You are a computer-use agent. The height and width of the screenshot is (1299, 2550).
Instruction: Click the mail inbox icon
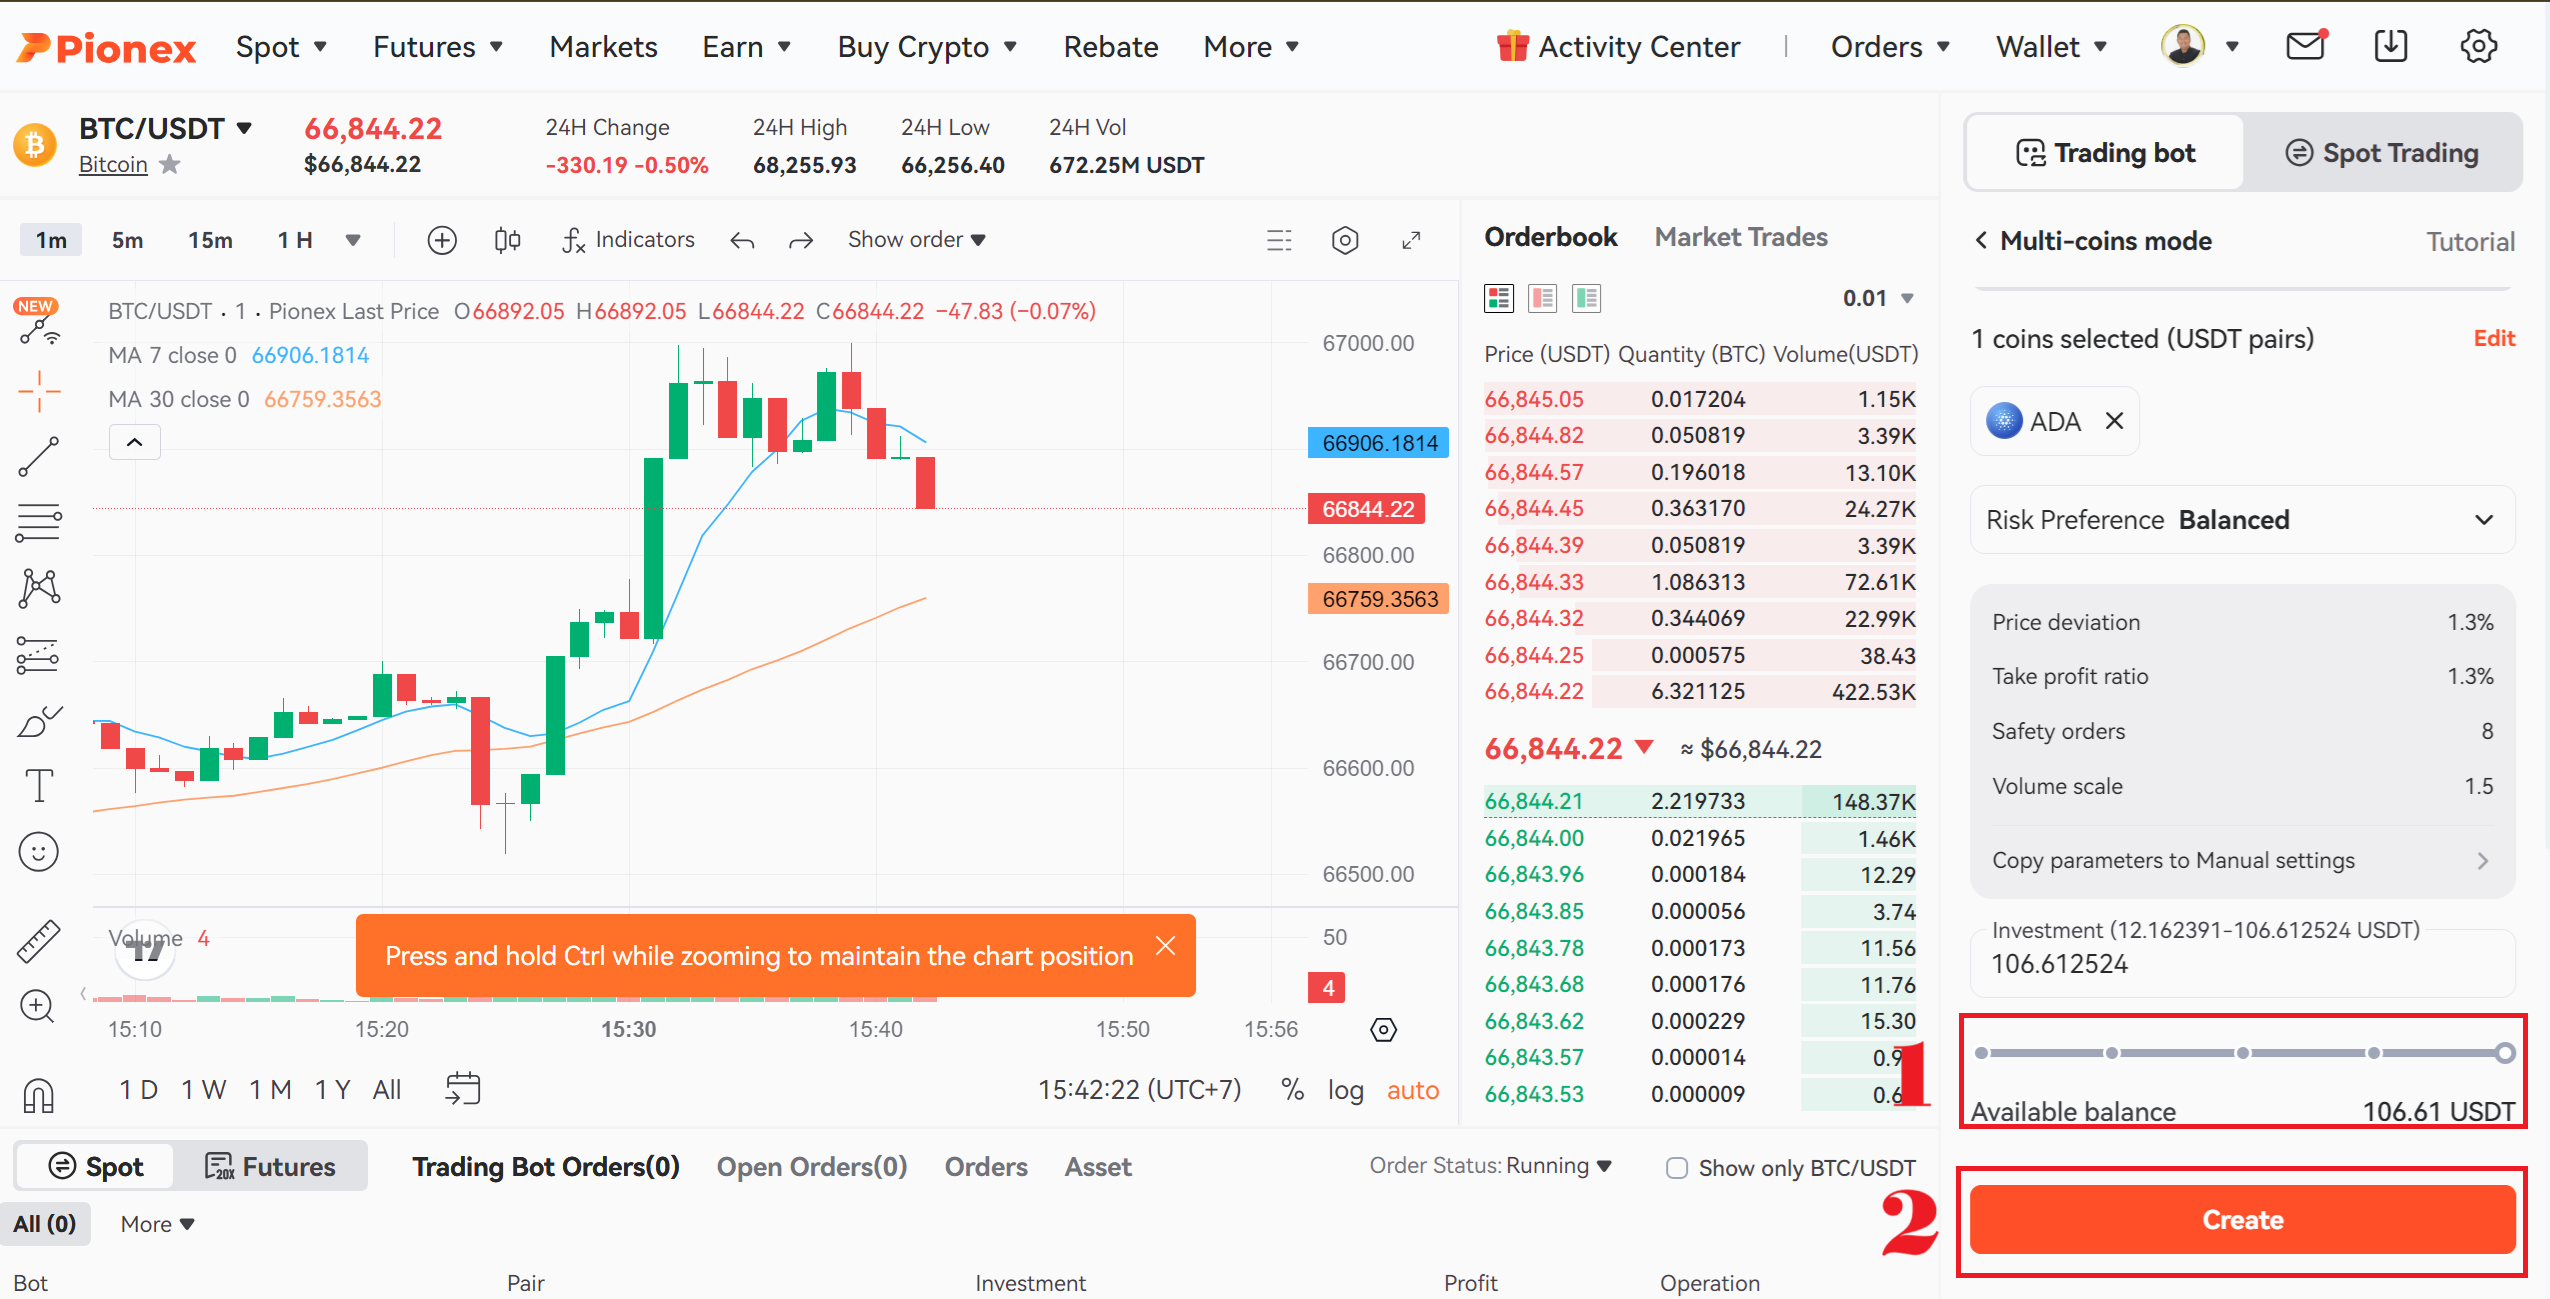coord(2306,46)
